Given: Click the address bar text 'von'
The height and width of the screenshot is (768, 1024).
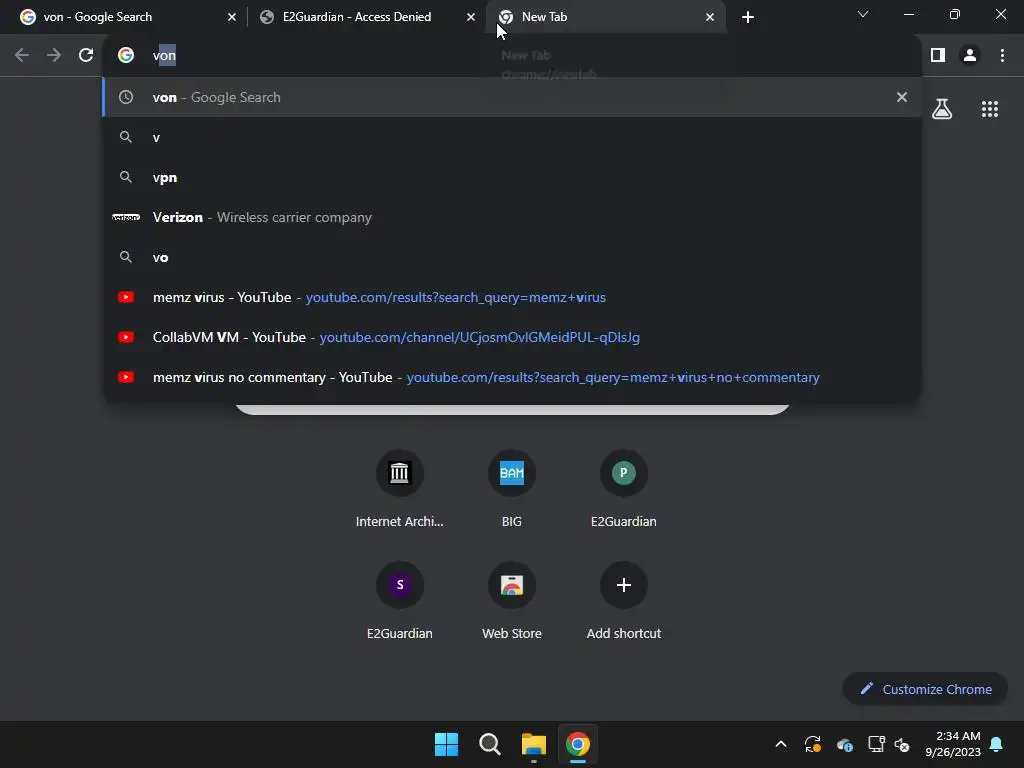Looking at the screenshot, I should (164, 56).
